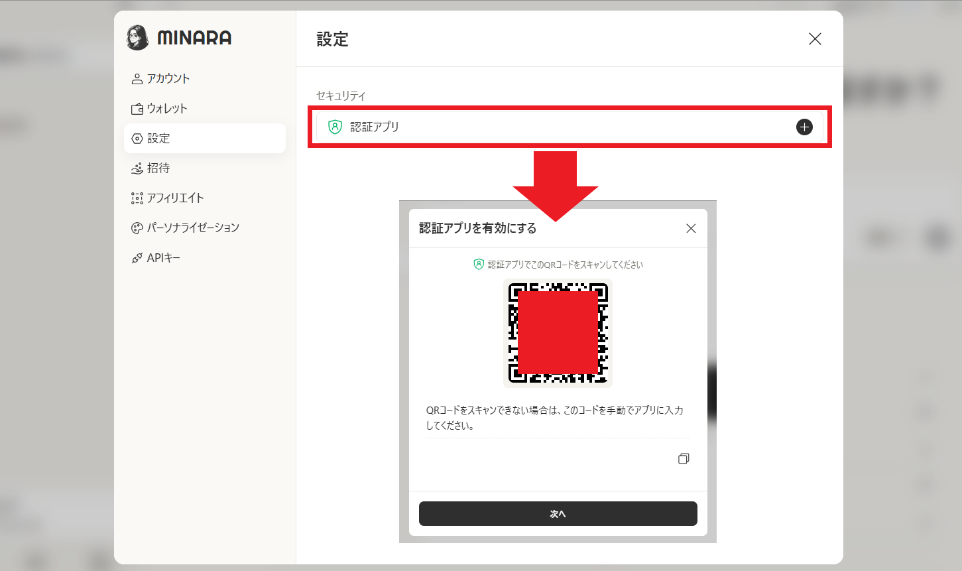The width and height of the screenshot is (962, 571).
Task: Select the 設定 sidebar item
Action: (205, 138)
